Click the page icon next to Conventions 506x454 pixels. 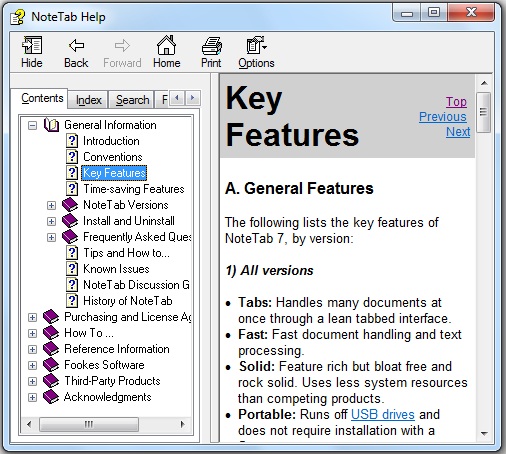[72, 157]
